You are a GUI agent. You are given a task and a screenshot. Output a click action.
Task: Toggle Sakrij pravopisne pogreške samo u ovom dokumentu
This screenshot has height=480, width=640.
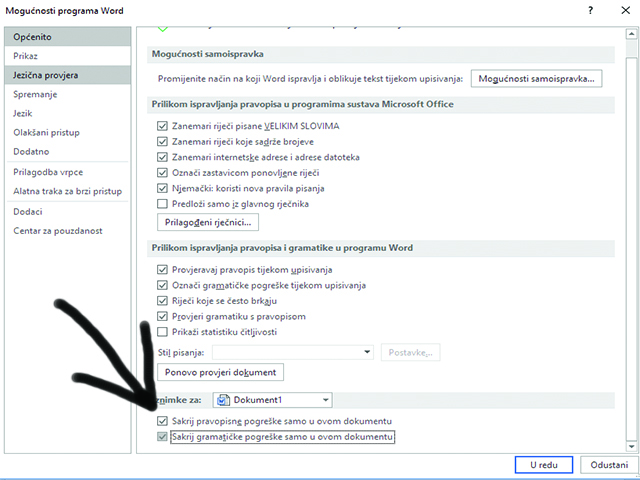click(x=162, y=421)
